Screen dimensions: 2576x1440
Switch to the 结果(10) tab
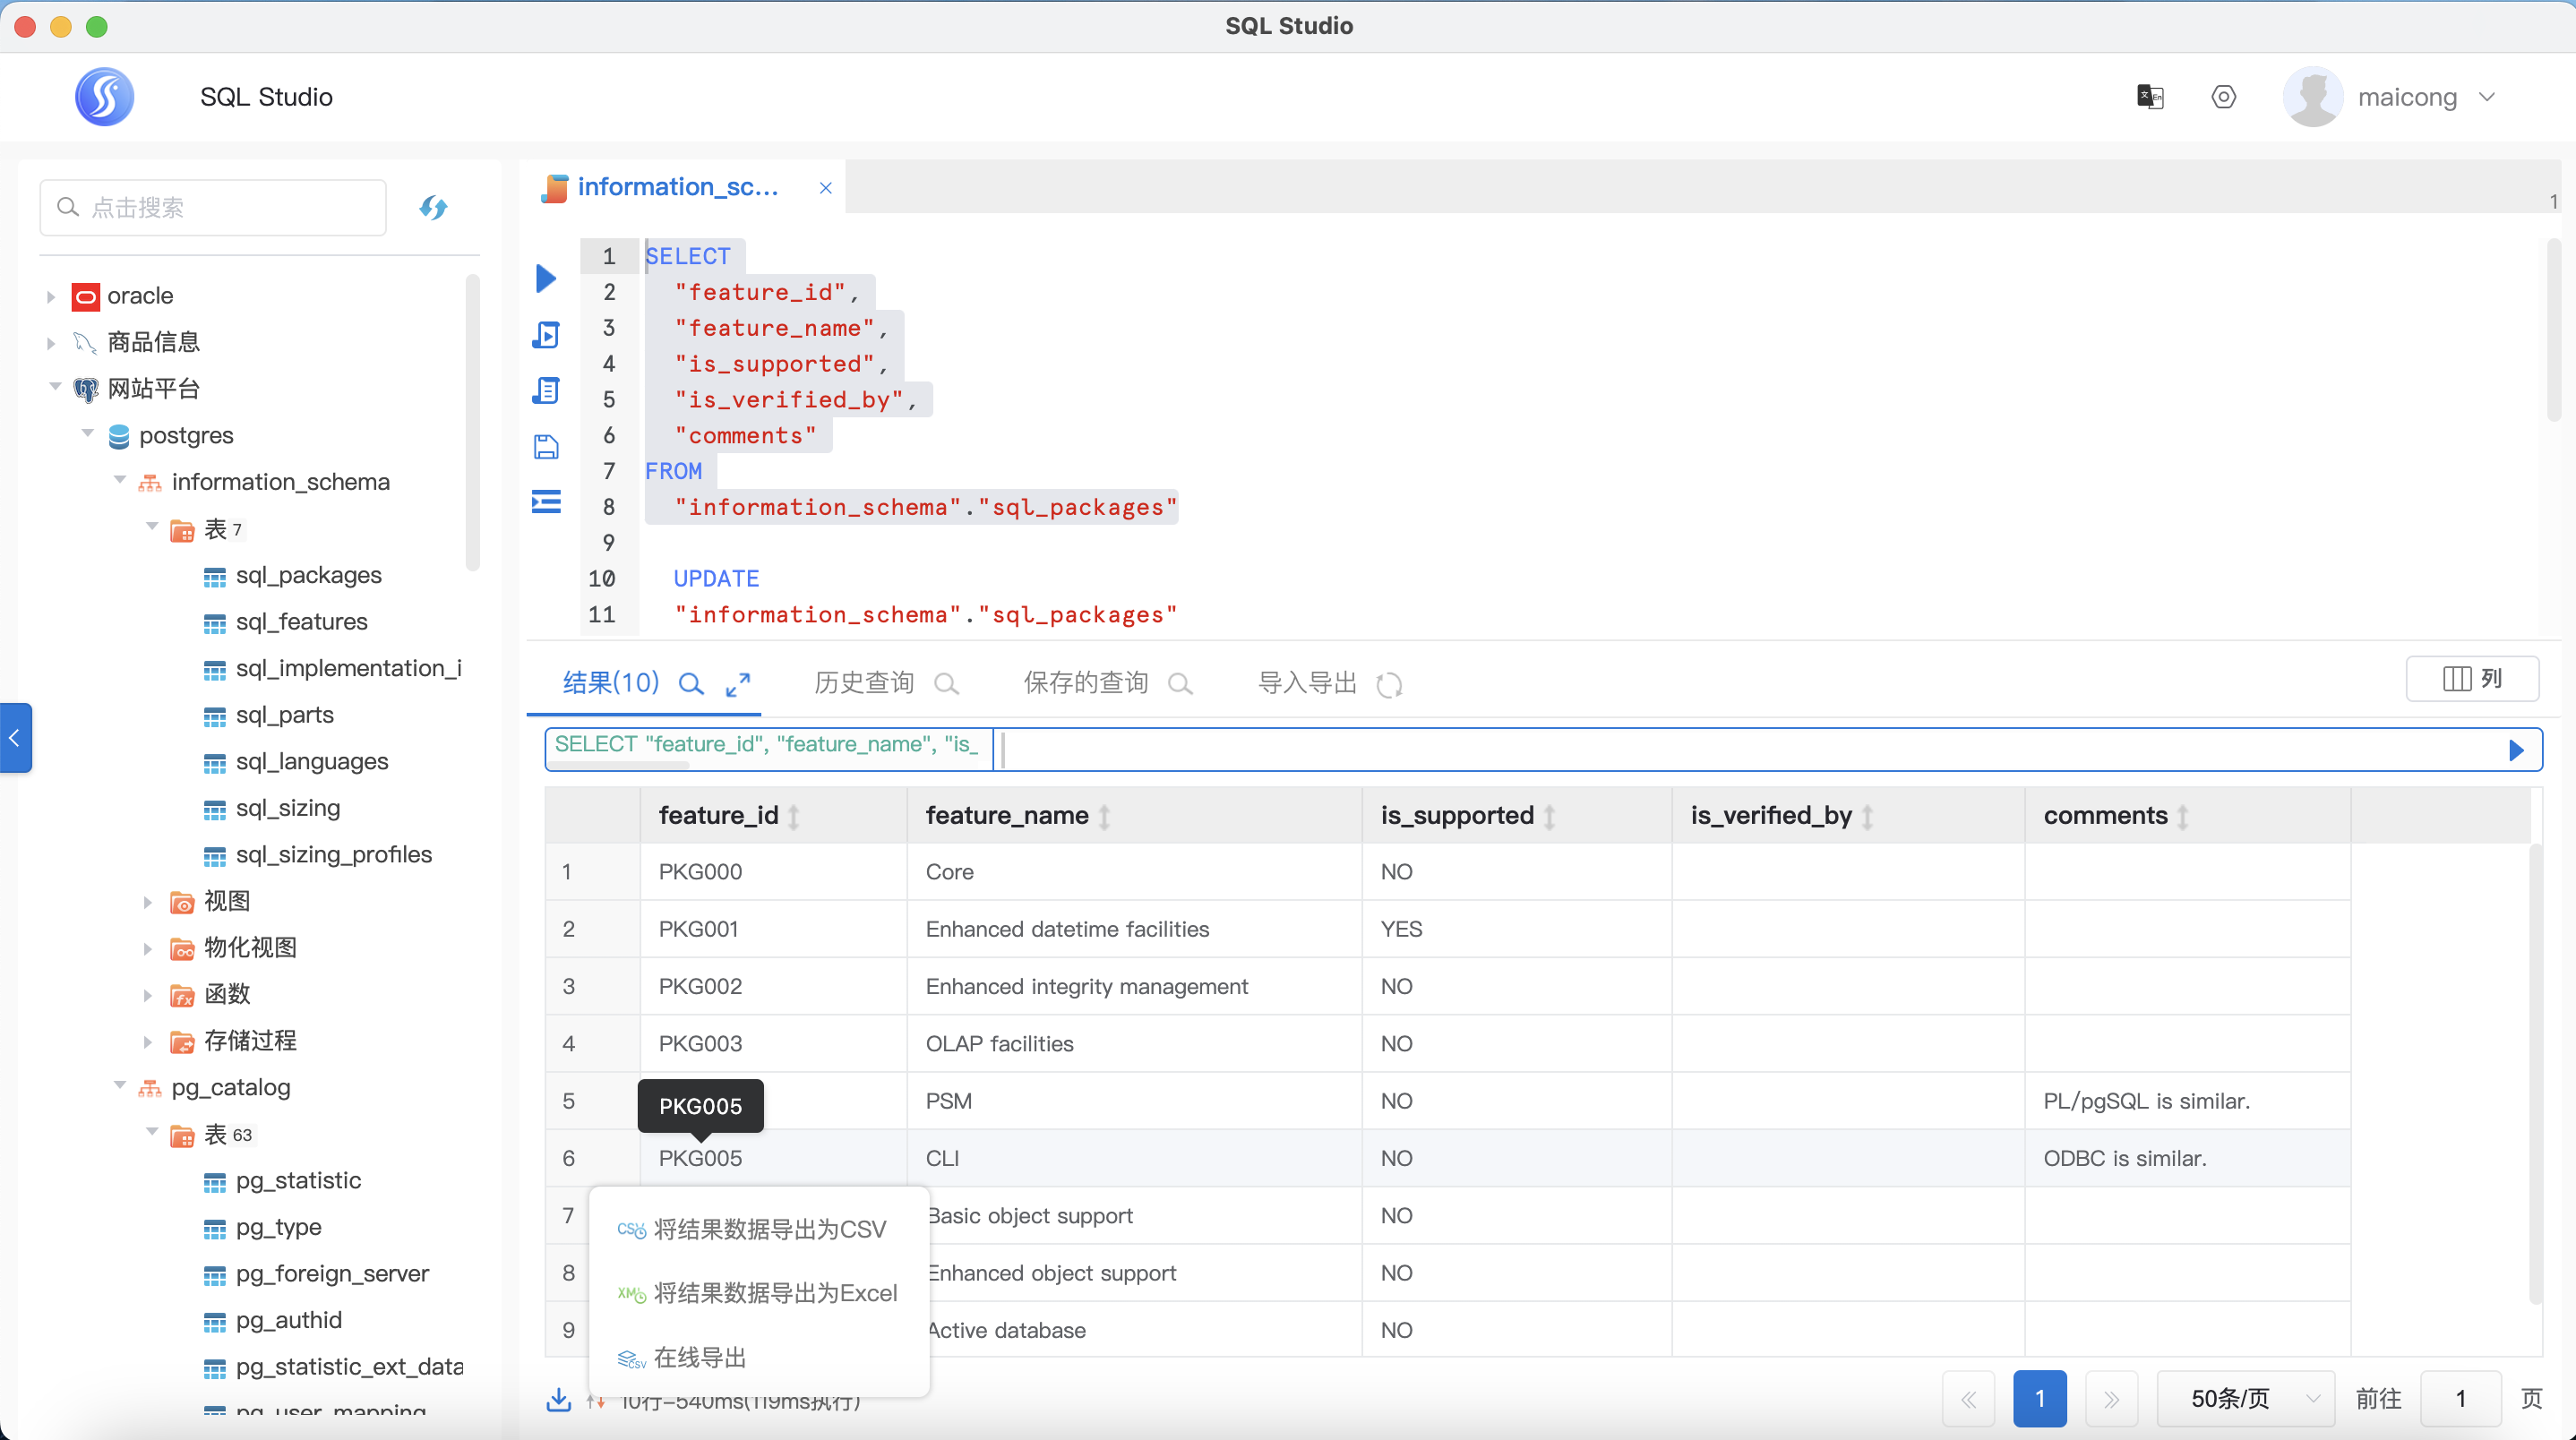(x=611, y=683)
